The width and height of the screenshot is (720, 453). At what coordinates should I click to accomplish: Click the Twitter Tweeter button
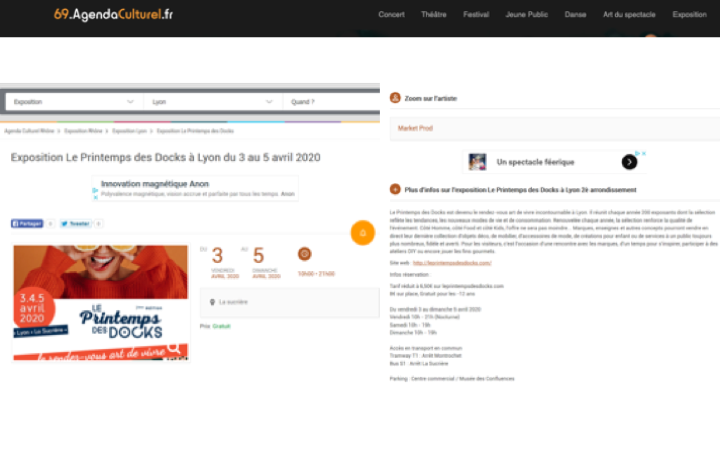point(75,224)
